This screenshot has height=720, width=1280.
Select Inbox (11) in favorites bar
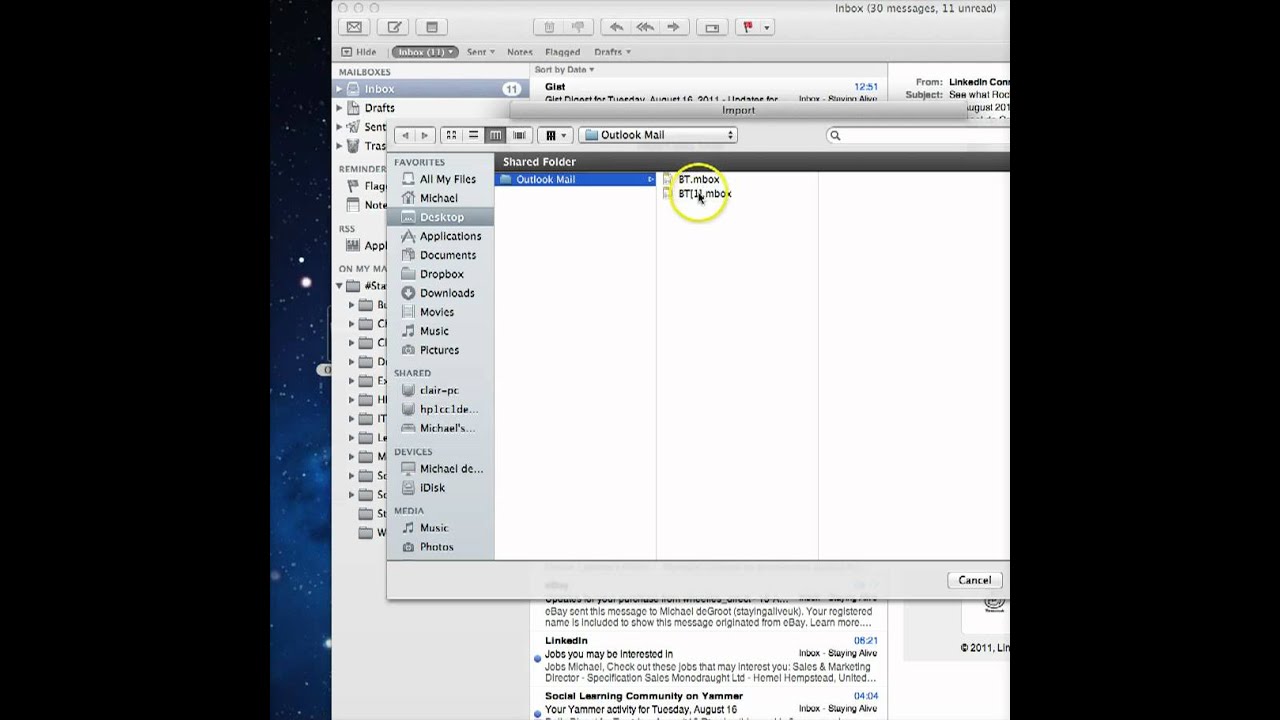pos(424,52)
